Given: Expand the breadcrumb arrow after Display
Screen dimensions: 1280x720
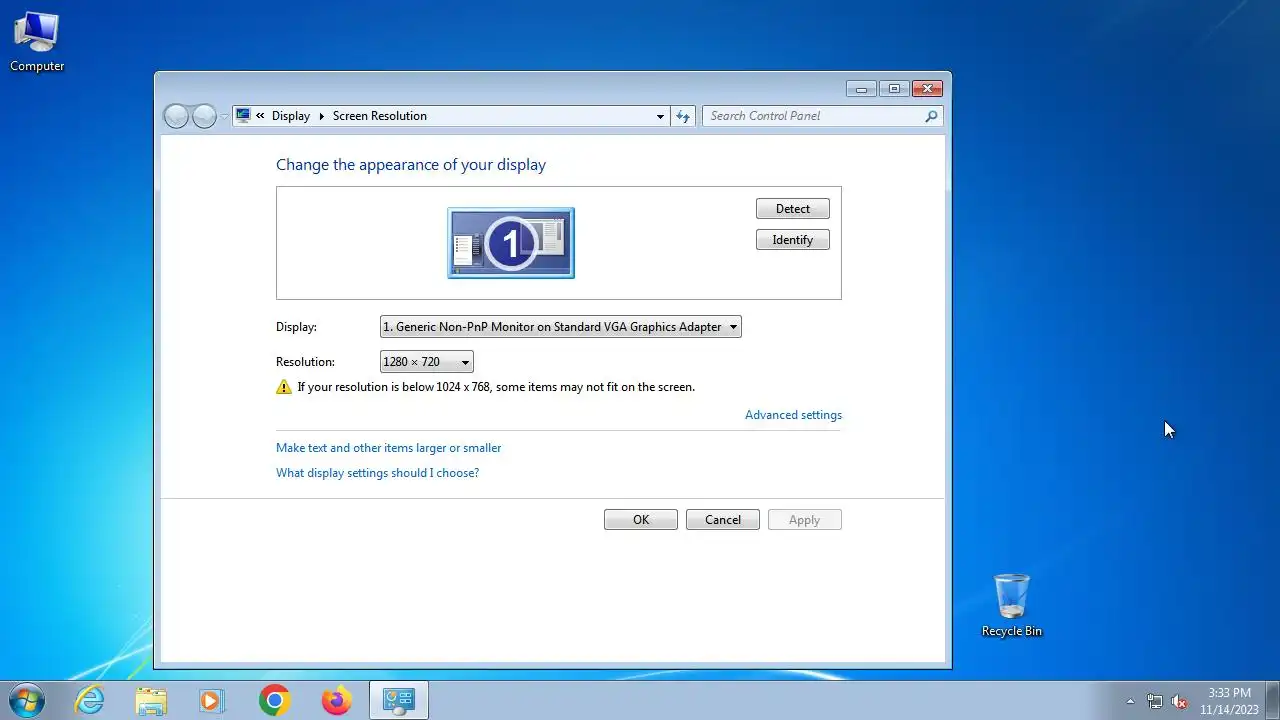Looking at the screenshot, I should pyautogui.click(x=322, y=116).
